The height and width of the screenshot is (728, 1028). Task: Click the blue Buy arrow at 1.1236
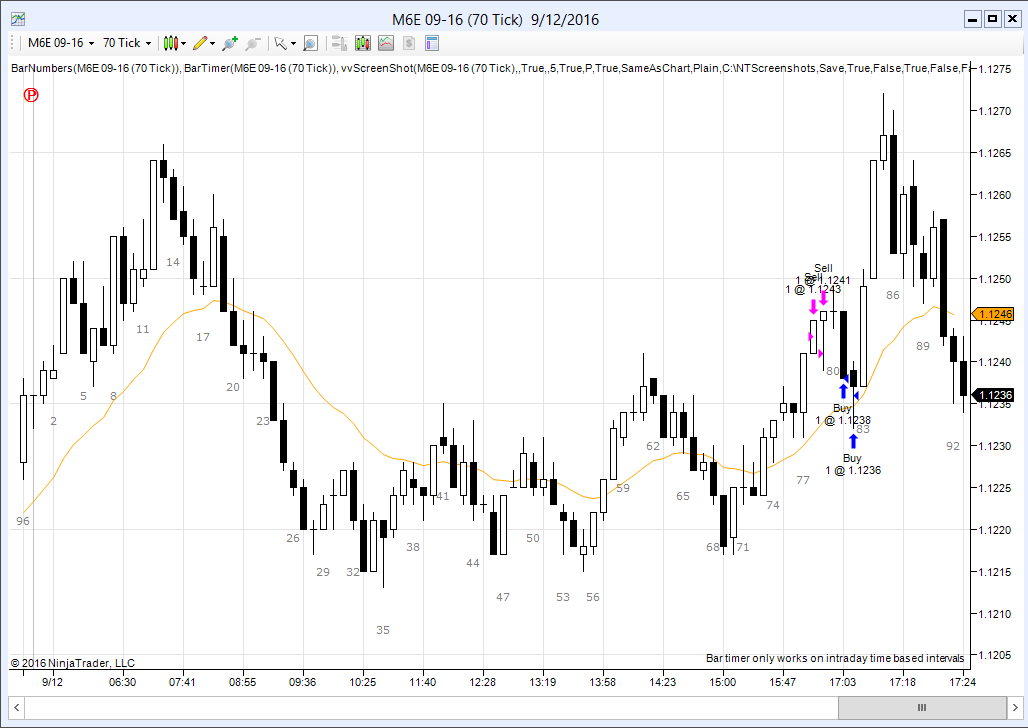click(853, 441)
